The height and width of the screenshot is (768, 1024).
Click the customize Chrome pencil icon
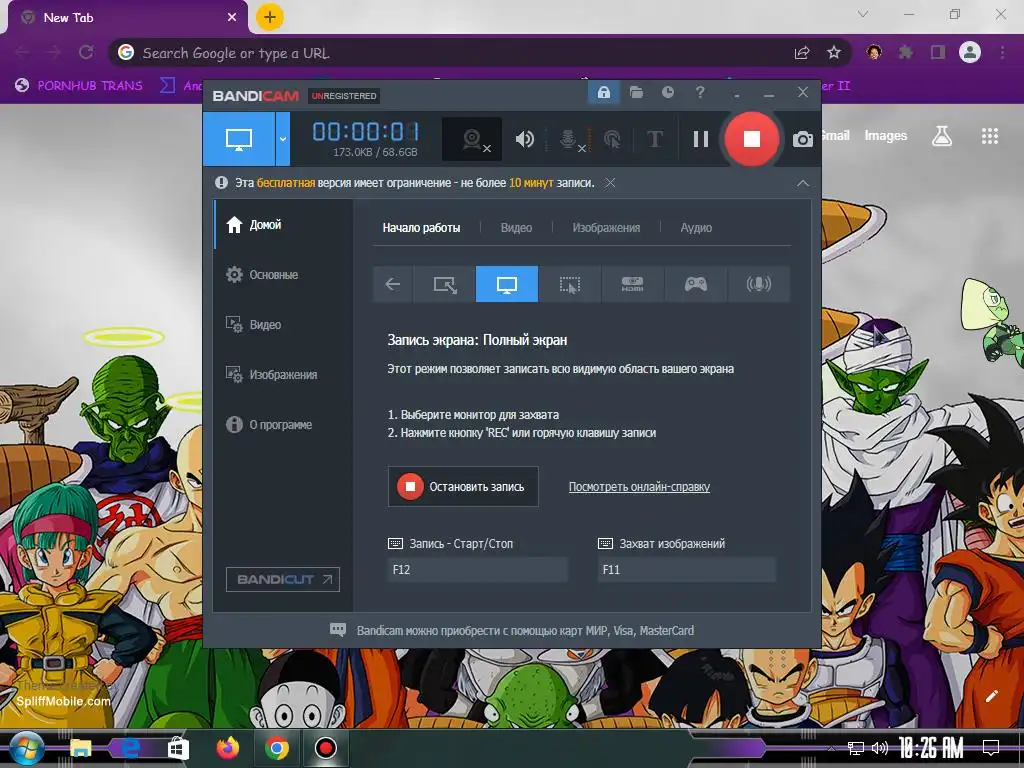click(991, 696)
